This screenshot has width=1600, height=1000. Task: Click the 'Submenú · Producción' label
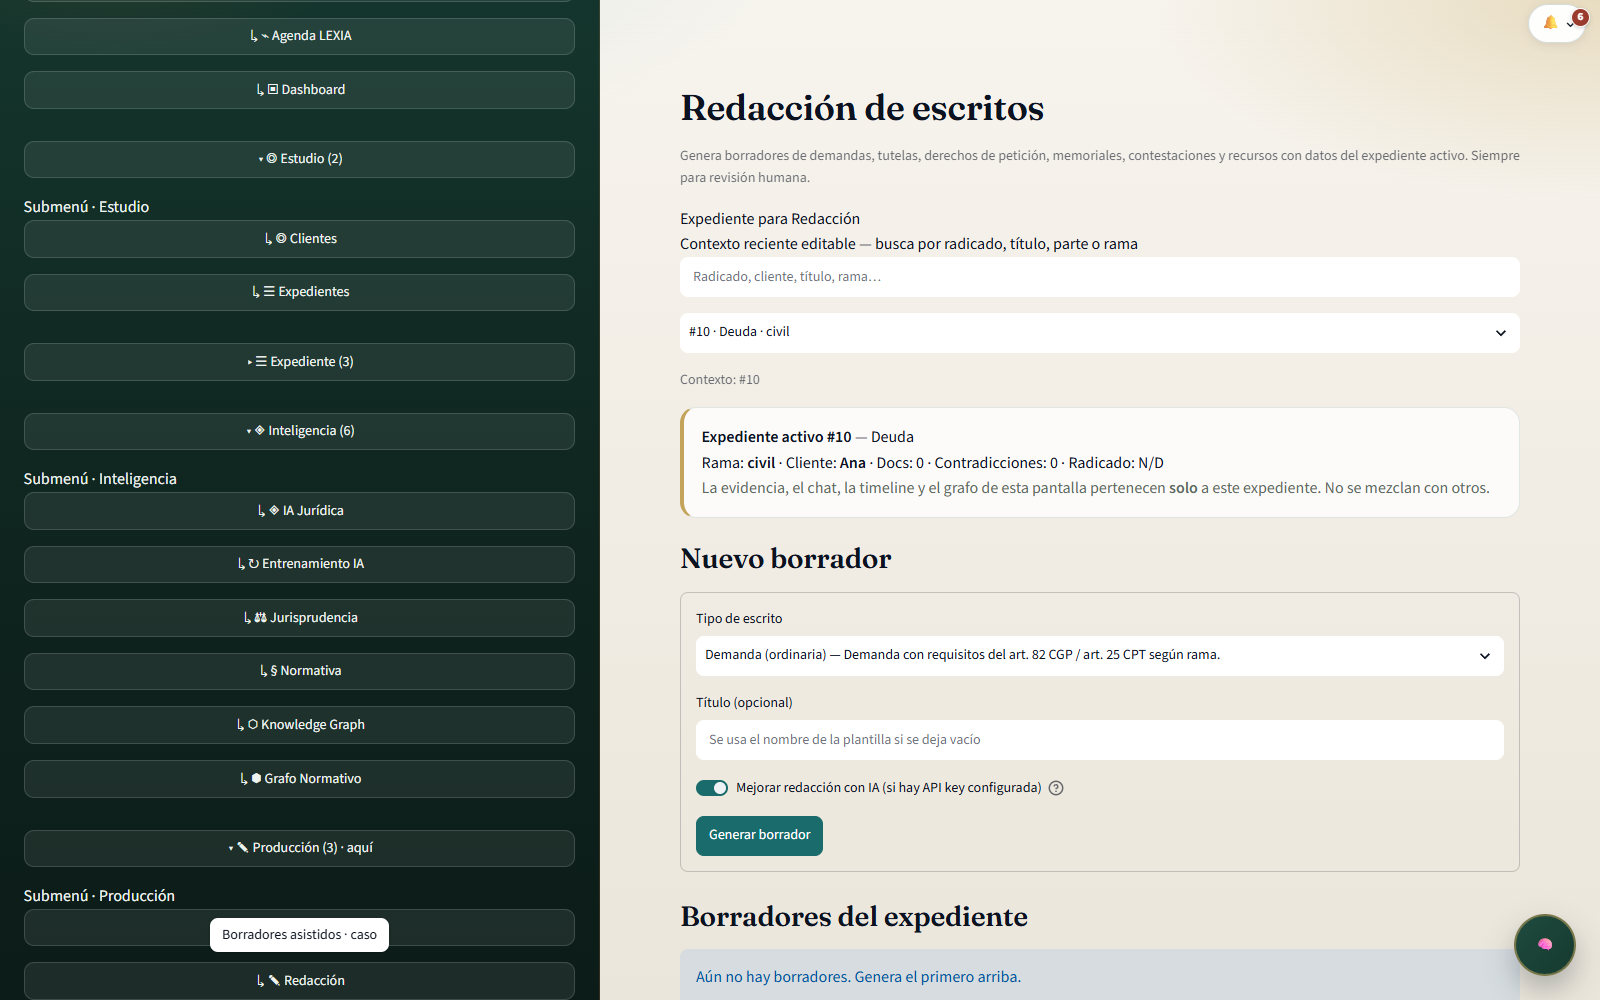[x=99, y=896]
